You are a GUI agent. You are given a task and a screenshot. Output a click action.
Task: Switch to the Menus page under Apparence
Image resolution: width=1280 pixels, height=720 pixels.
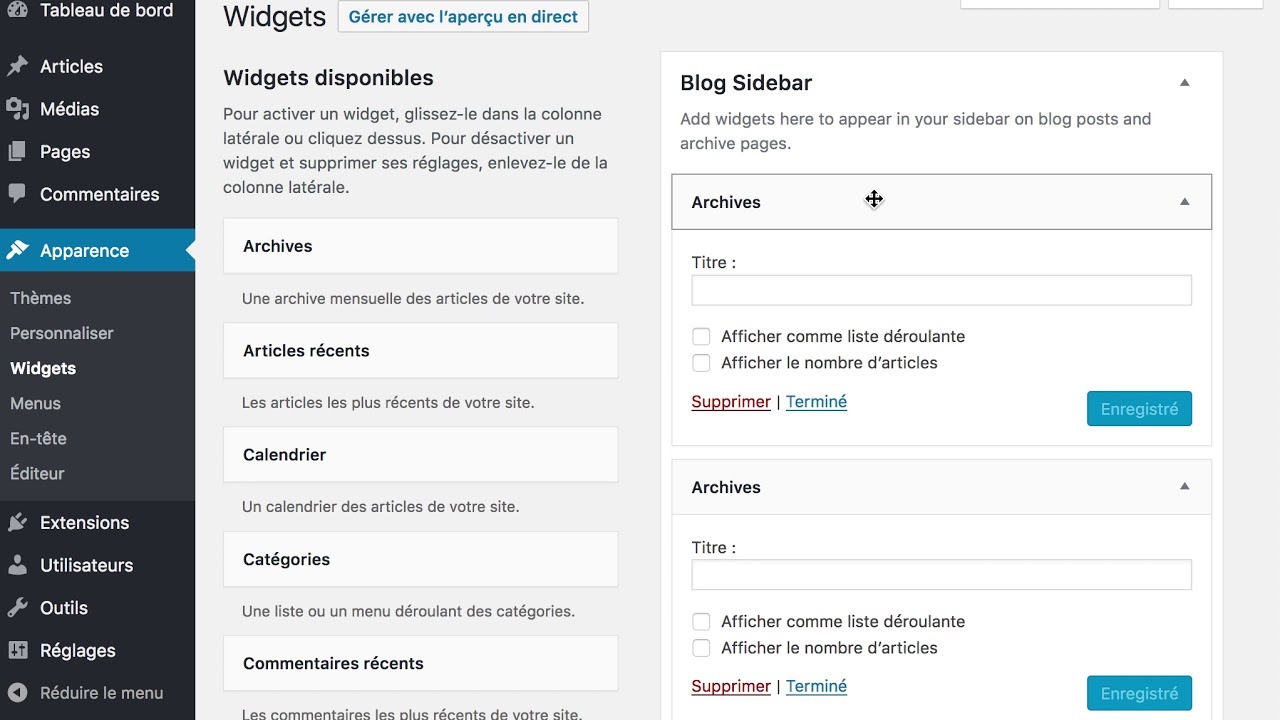point(35,403)
